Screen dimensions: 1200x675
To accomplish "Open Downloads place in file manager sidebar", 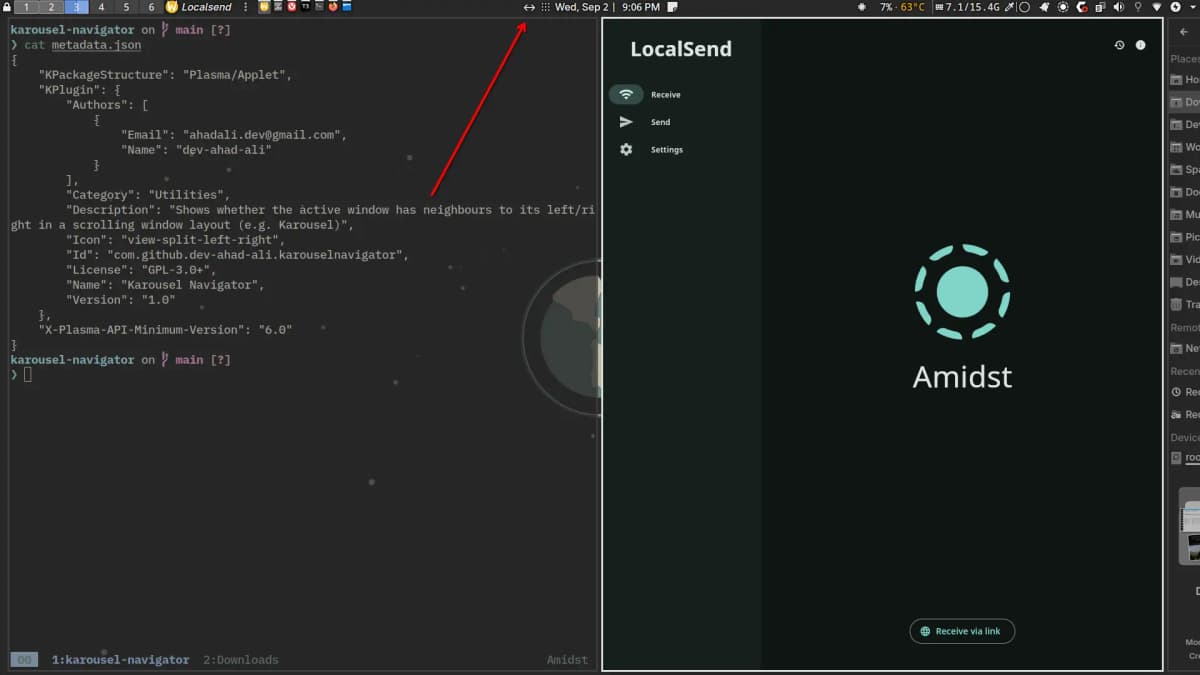I will click(1185, 102).
